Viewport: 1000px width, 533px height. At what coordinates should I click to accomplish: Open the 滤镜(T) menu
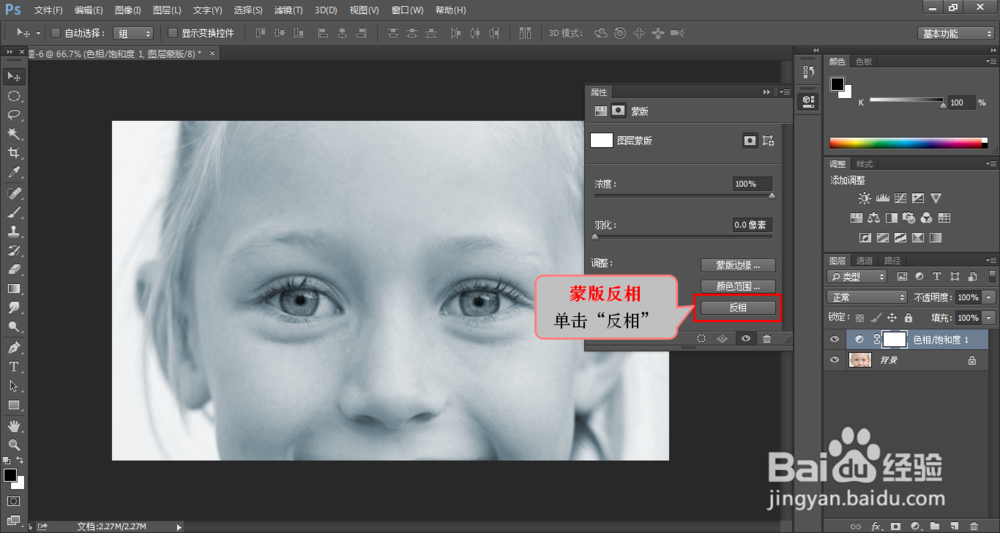pos(288,10)
